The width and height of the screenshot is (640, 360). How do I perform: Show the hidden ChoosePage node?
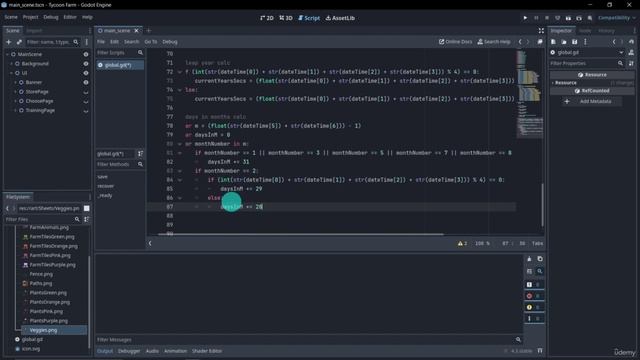click(x=86, y=102)
